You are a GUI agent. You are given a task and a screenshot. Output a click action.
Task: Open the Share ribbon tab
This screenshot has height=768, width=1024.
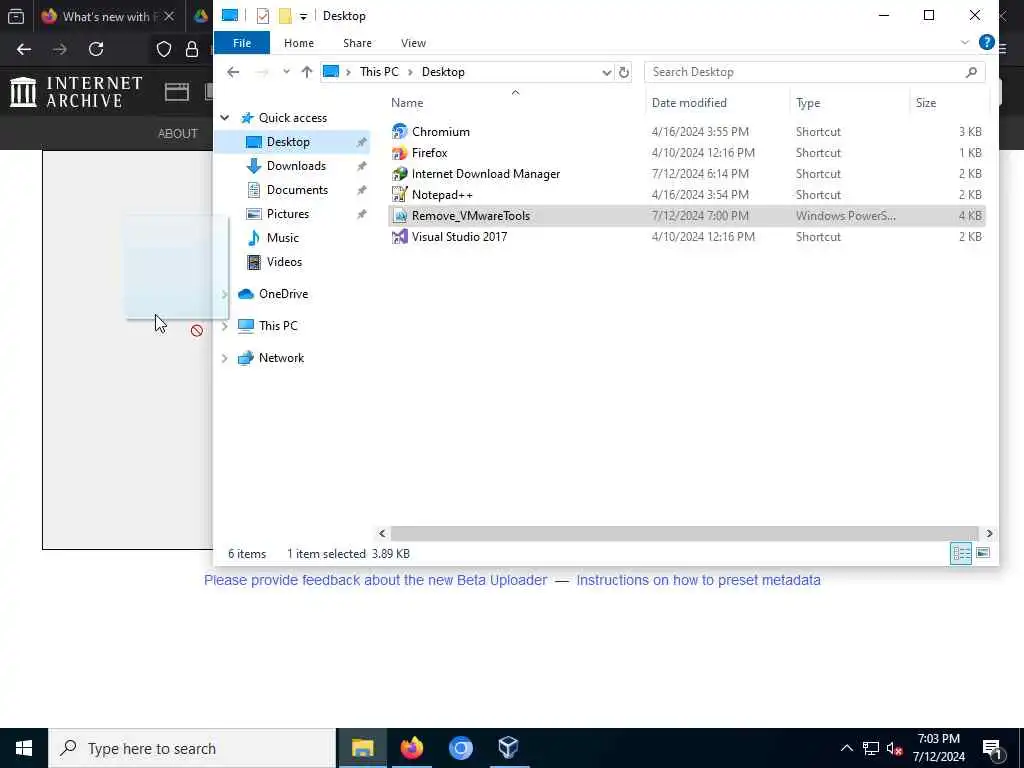tap(357, 42)
